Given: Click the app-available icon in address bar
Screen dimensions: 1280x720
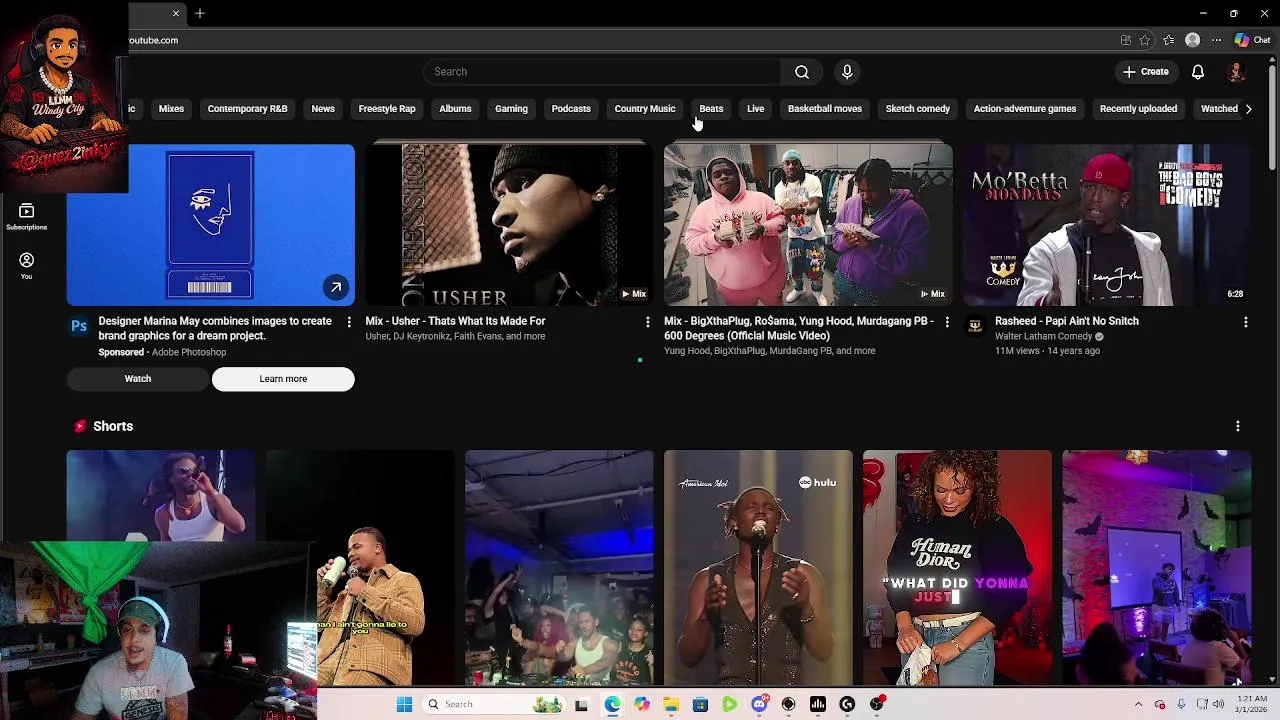Looking at the screenshot, I should click(x=1125, y=40).
